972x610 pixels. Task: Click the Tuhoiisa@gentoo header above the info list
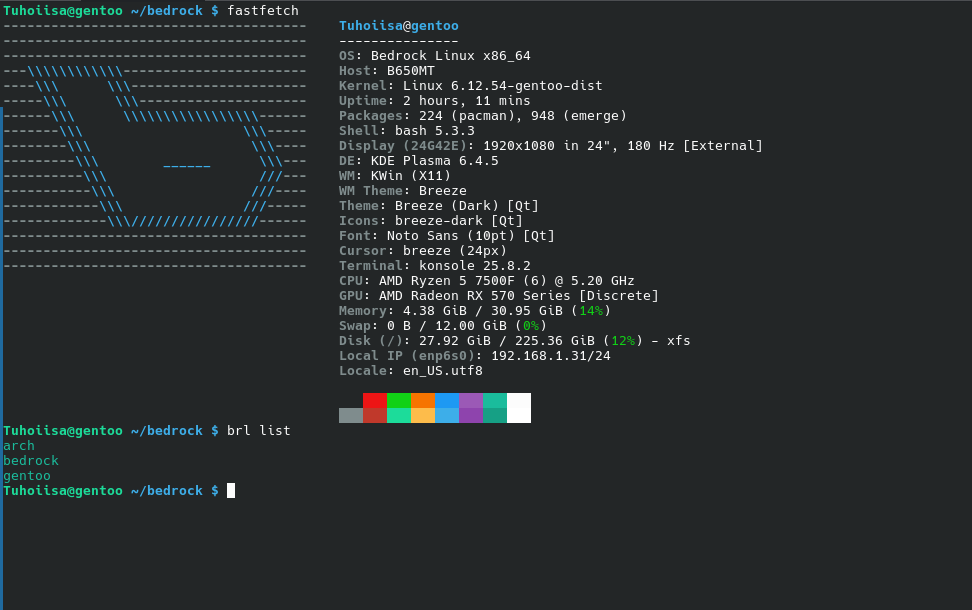399,25
